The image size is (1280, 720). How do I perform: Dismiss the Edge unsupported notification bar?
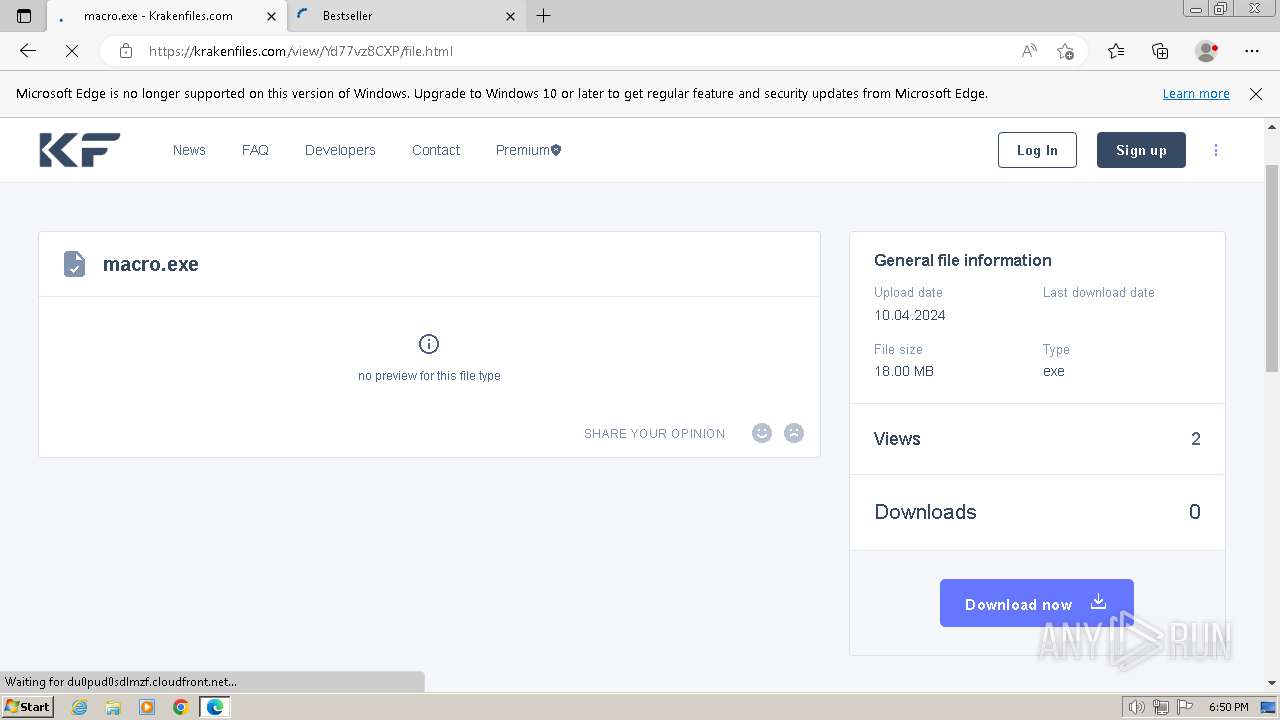[x=1256, y=94]
